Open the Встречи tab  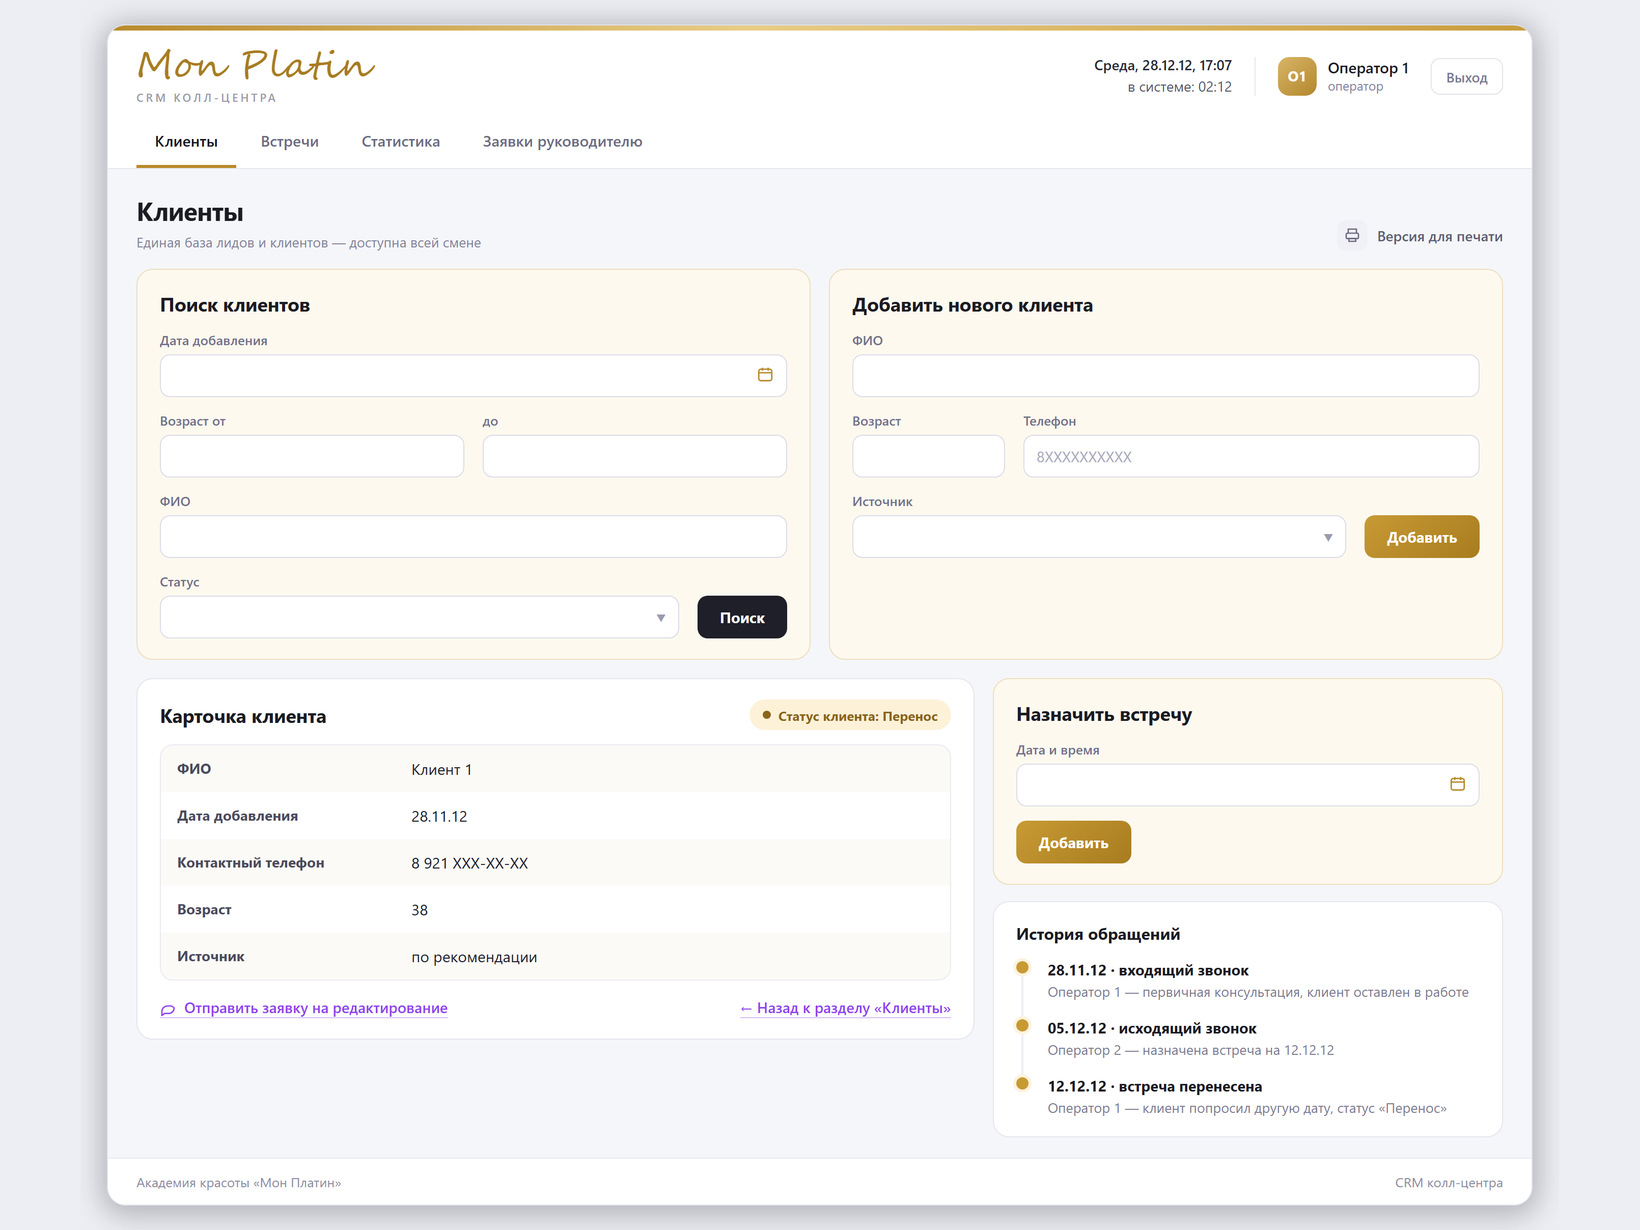tap(290, 142)
